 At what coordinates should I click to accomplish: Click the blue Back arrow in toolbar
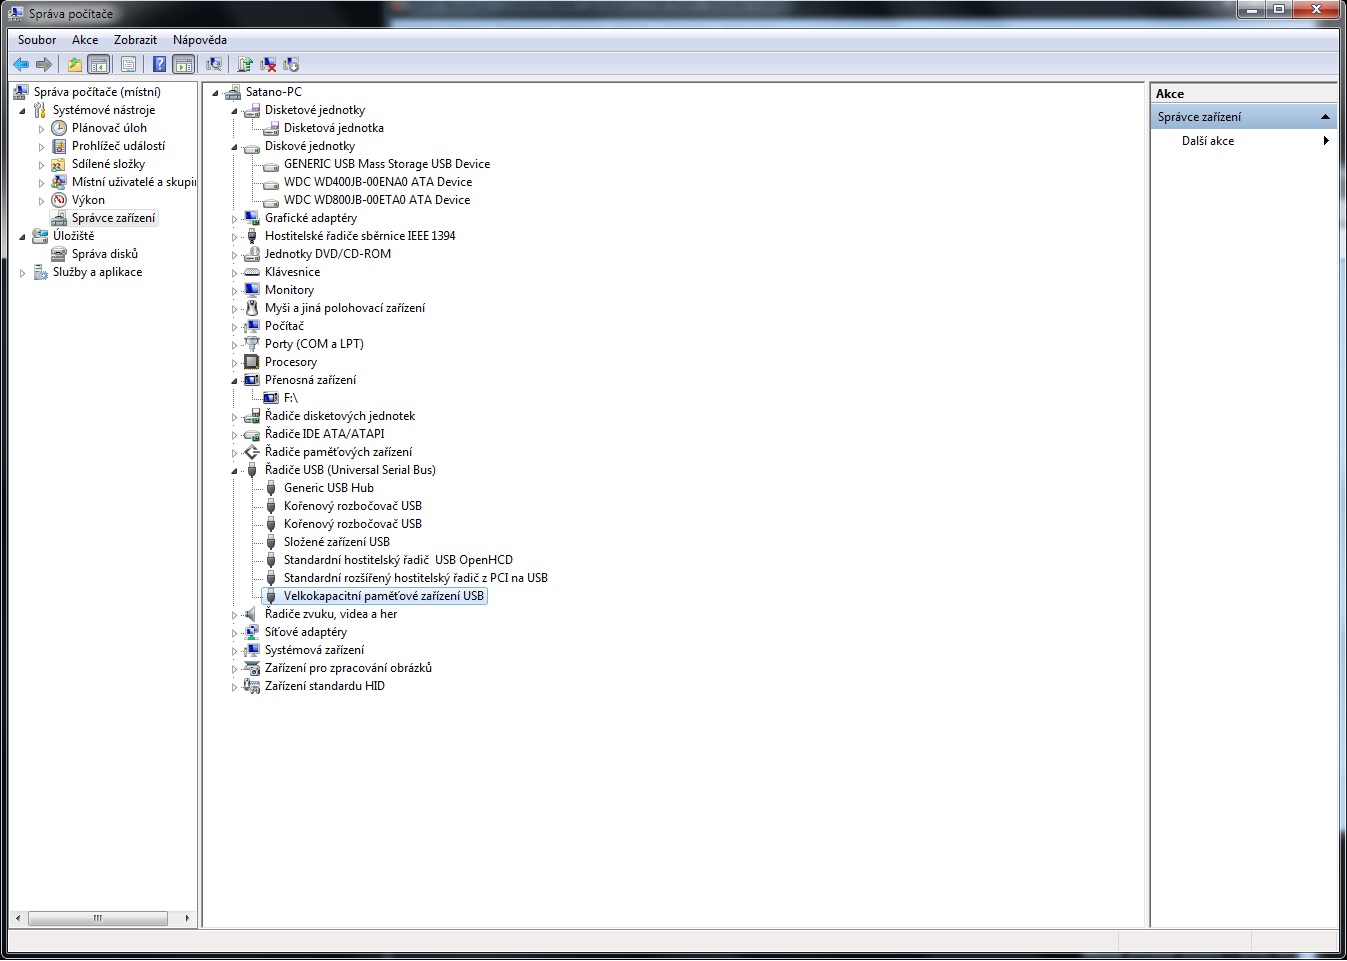pos(20,65)
